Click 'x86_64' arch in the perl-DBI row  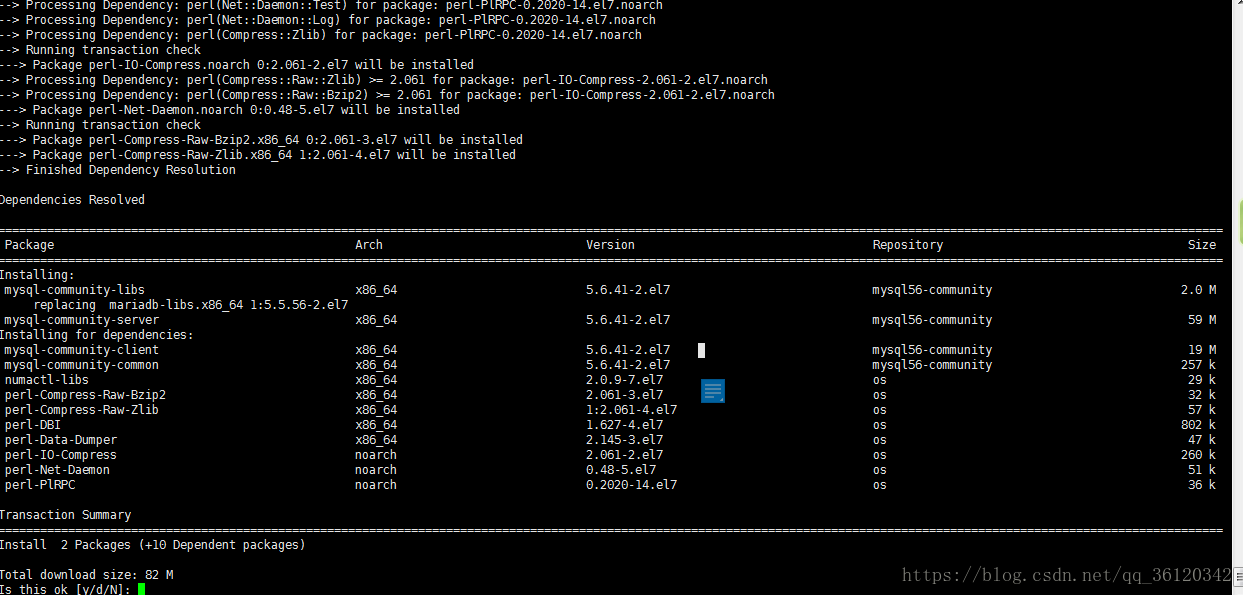pyautogui.click(x=376, y=425)
